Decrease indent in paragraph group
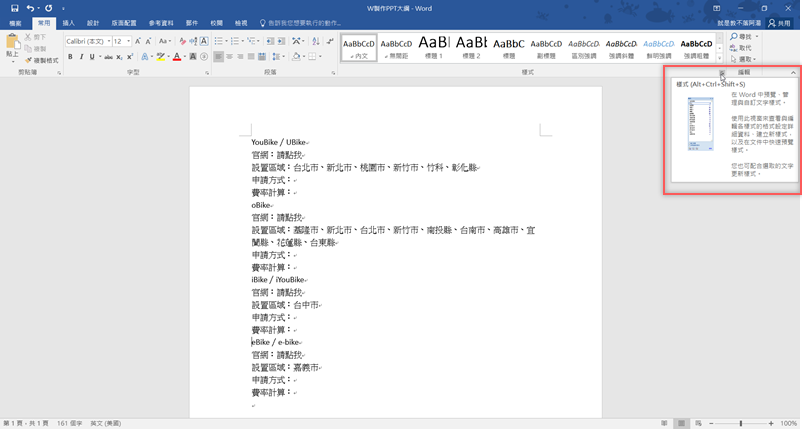Viewport: 802px width, 429px height. coord(270,41)
